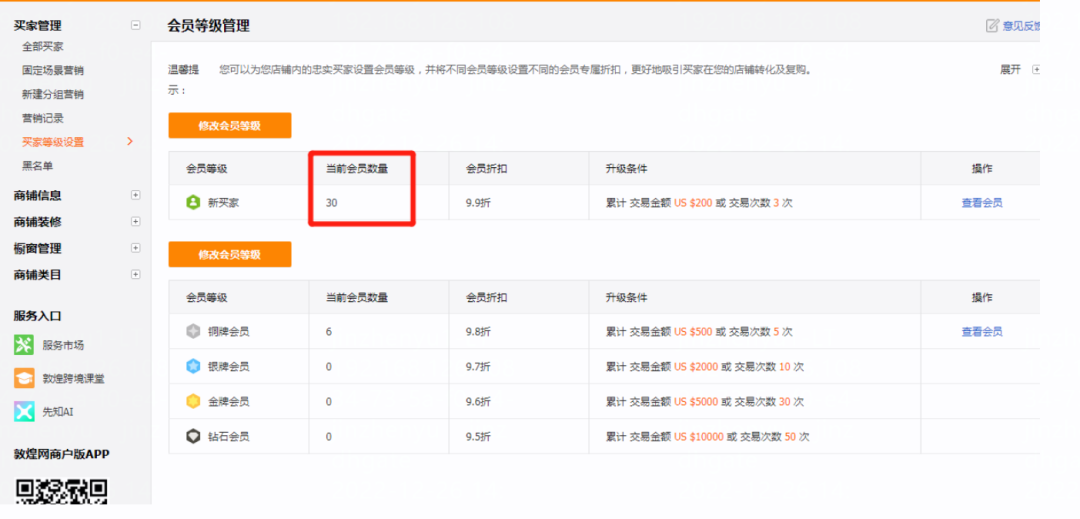Screen dimensions: 1080x519
Task: Click the 银牌会员 badge icon
Action: [x=193, y=366]
